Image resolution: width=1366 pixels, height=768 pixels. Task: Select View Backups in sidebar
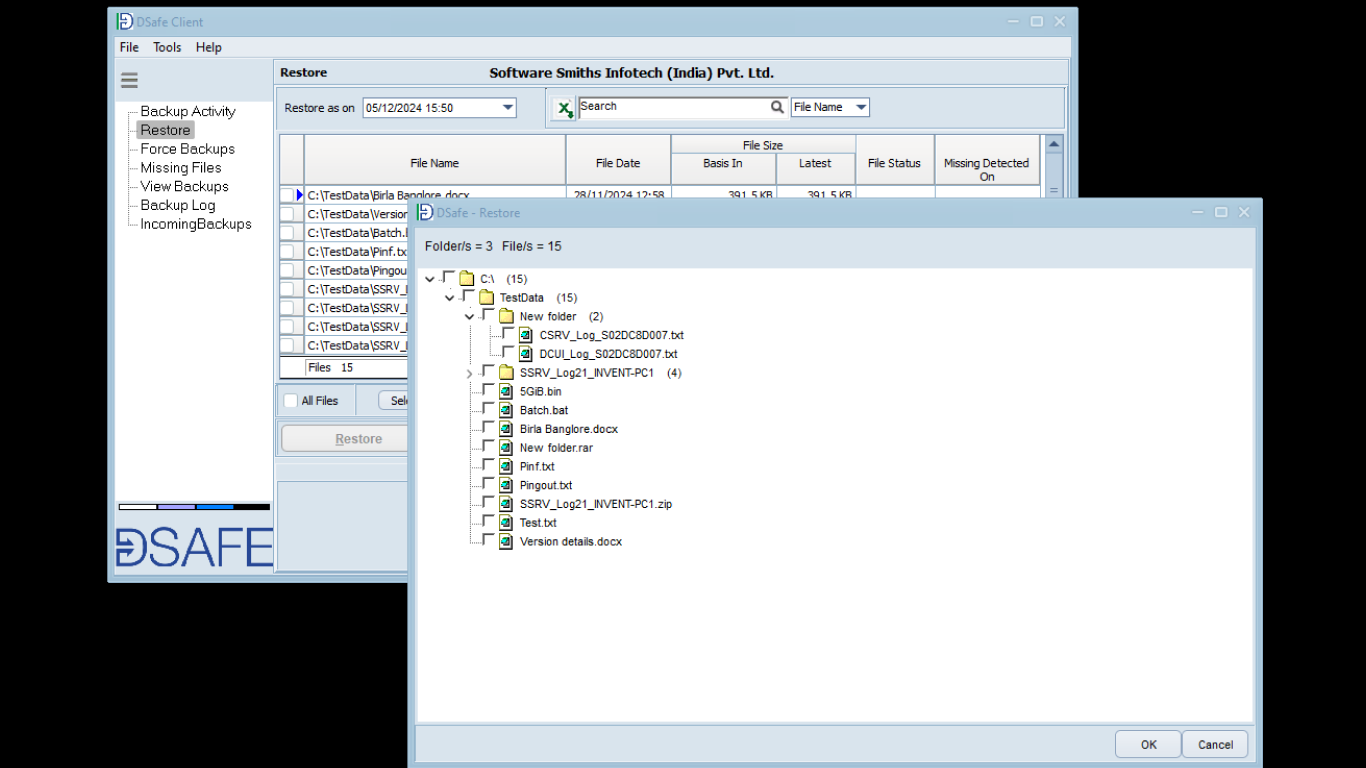pos(184,186)
